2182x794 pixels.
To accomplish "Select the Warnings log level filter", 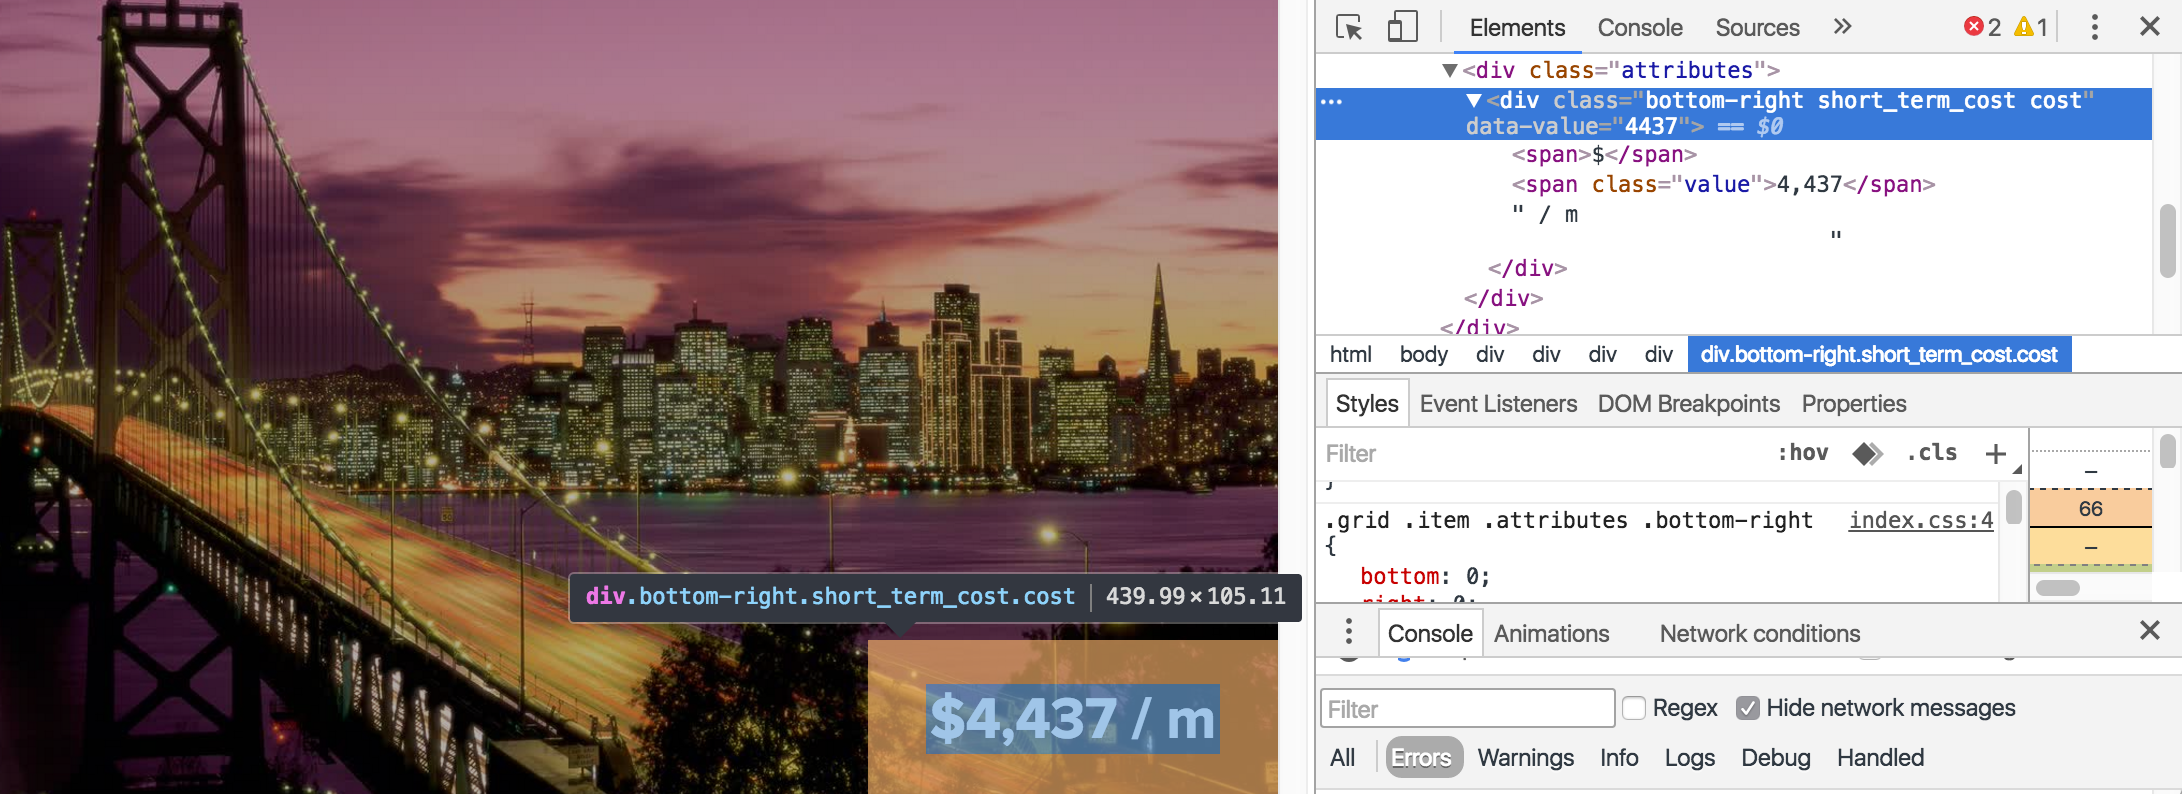I will [x=1525, y=758].
